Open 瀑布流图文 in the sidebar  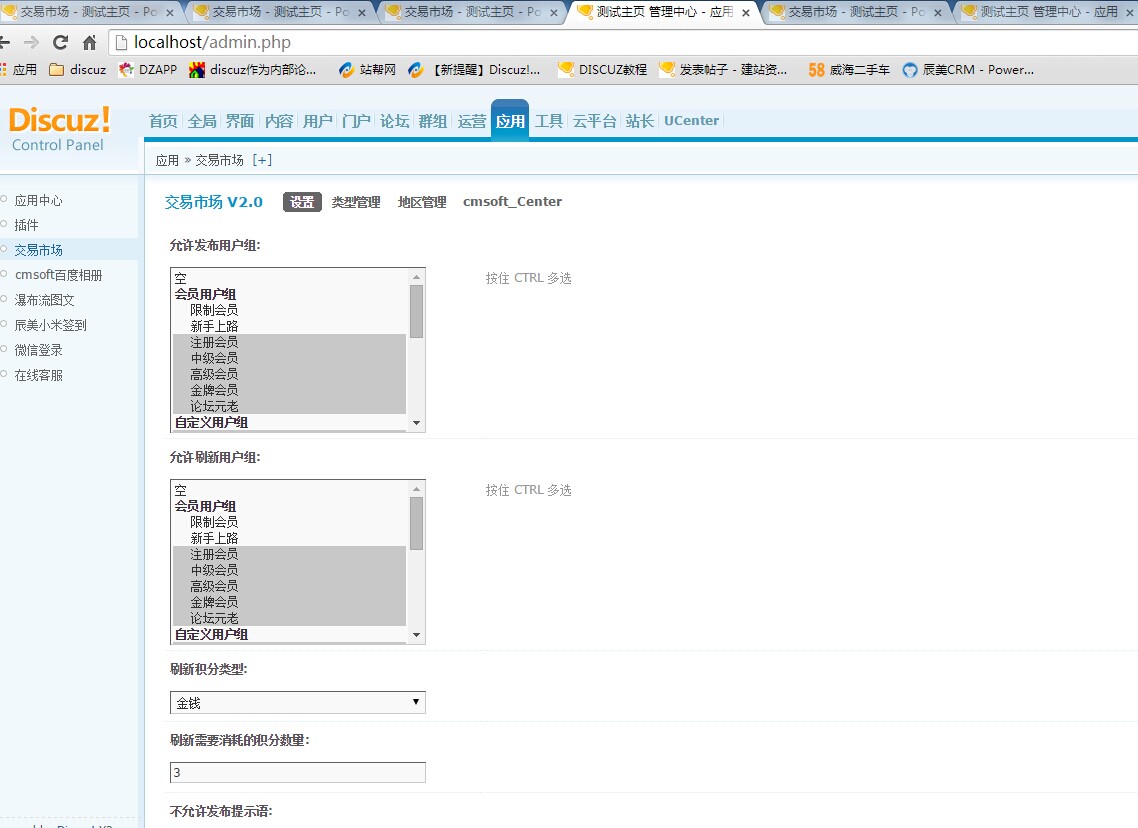(44, 300)
